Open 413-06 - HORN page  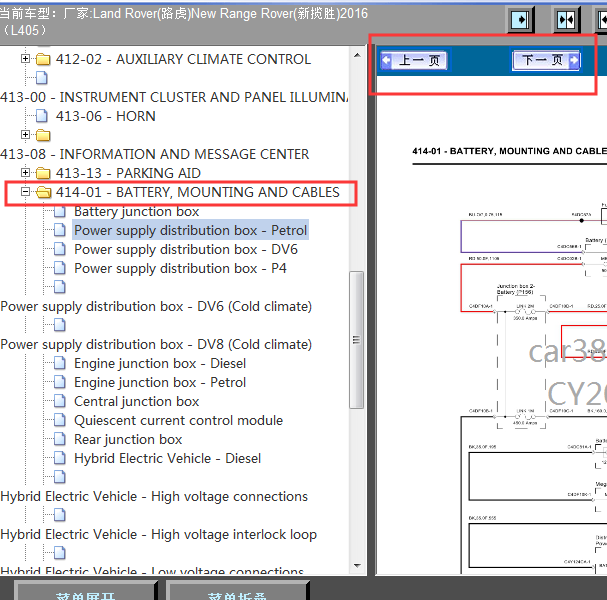106,116
